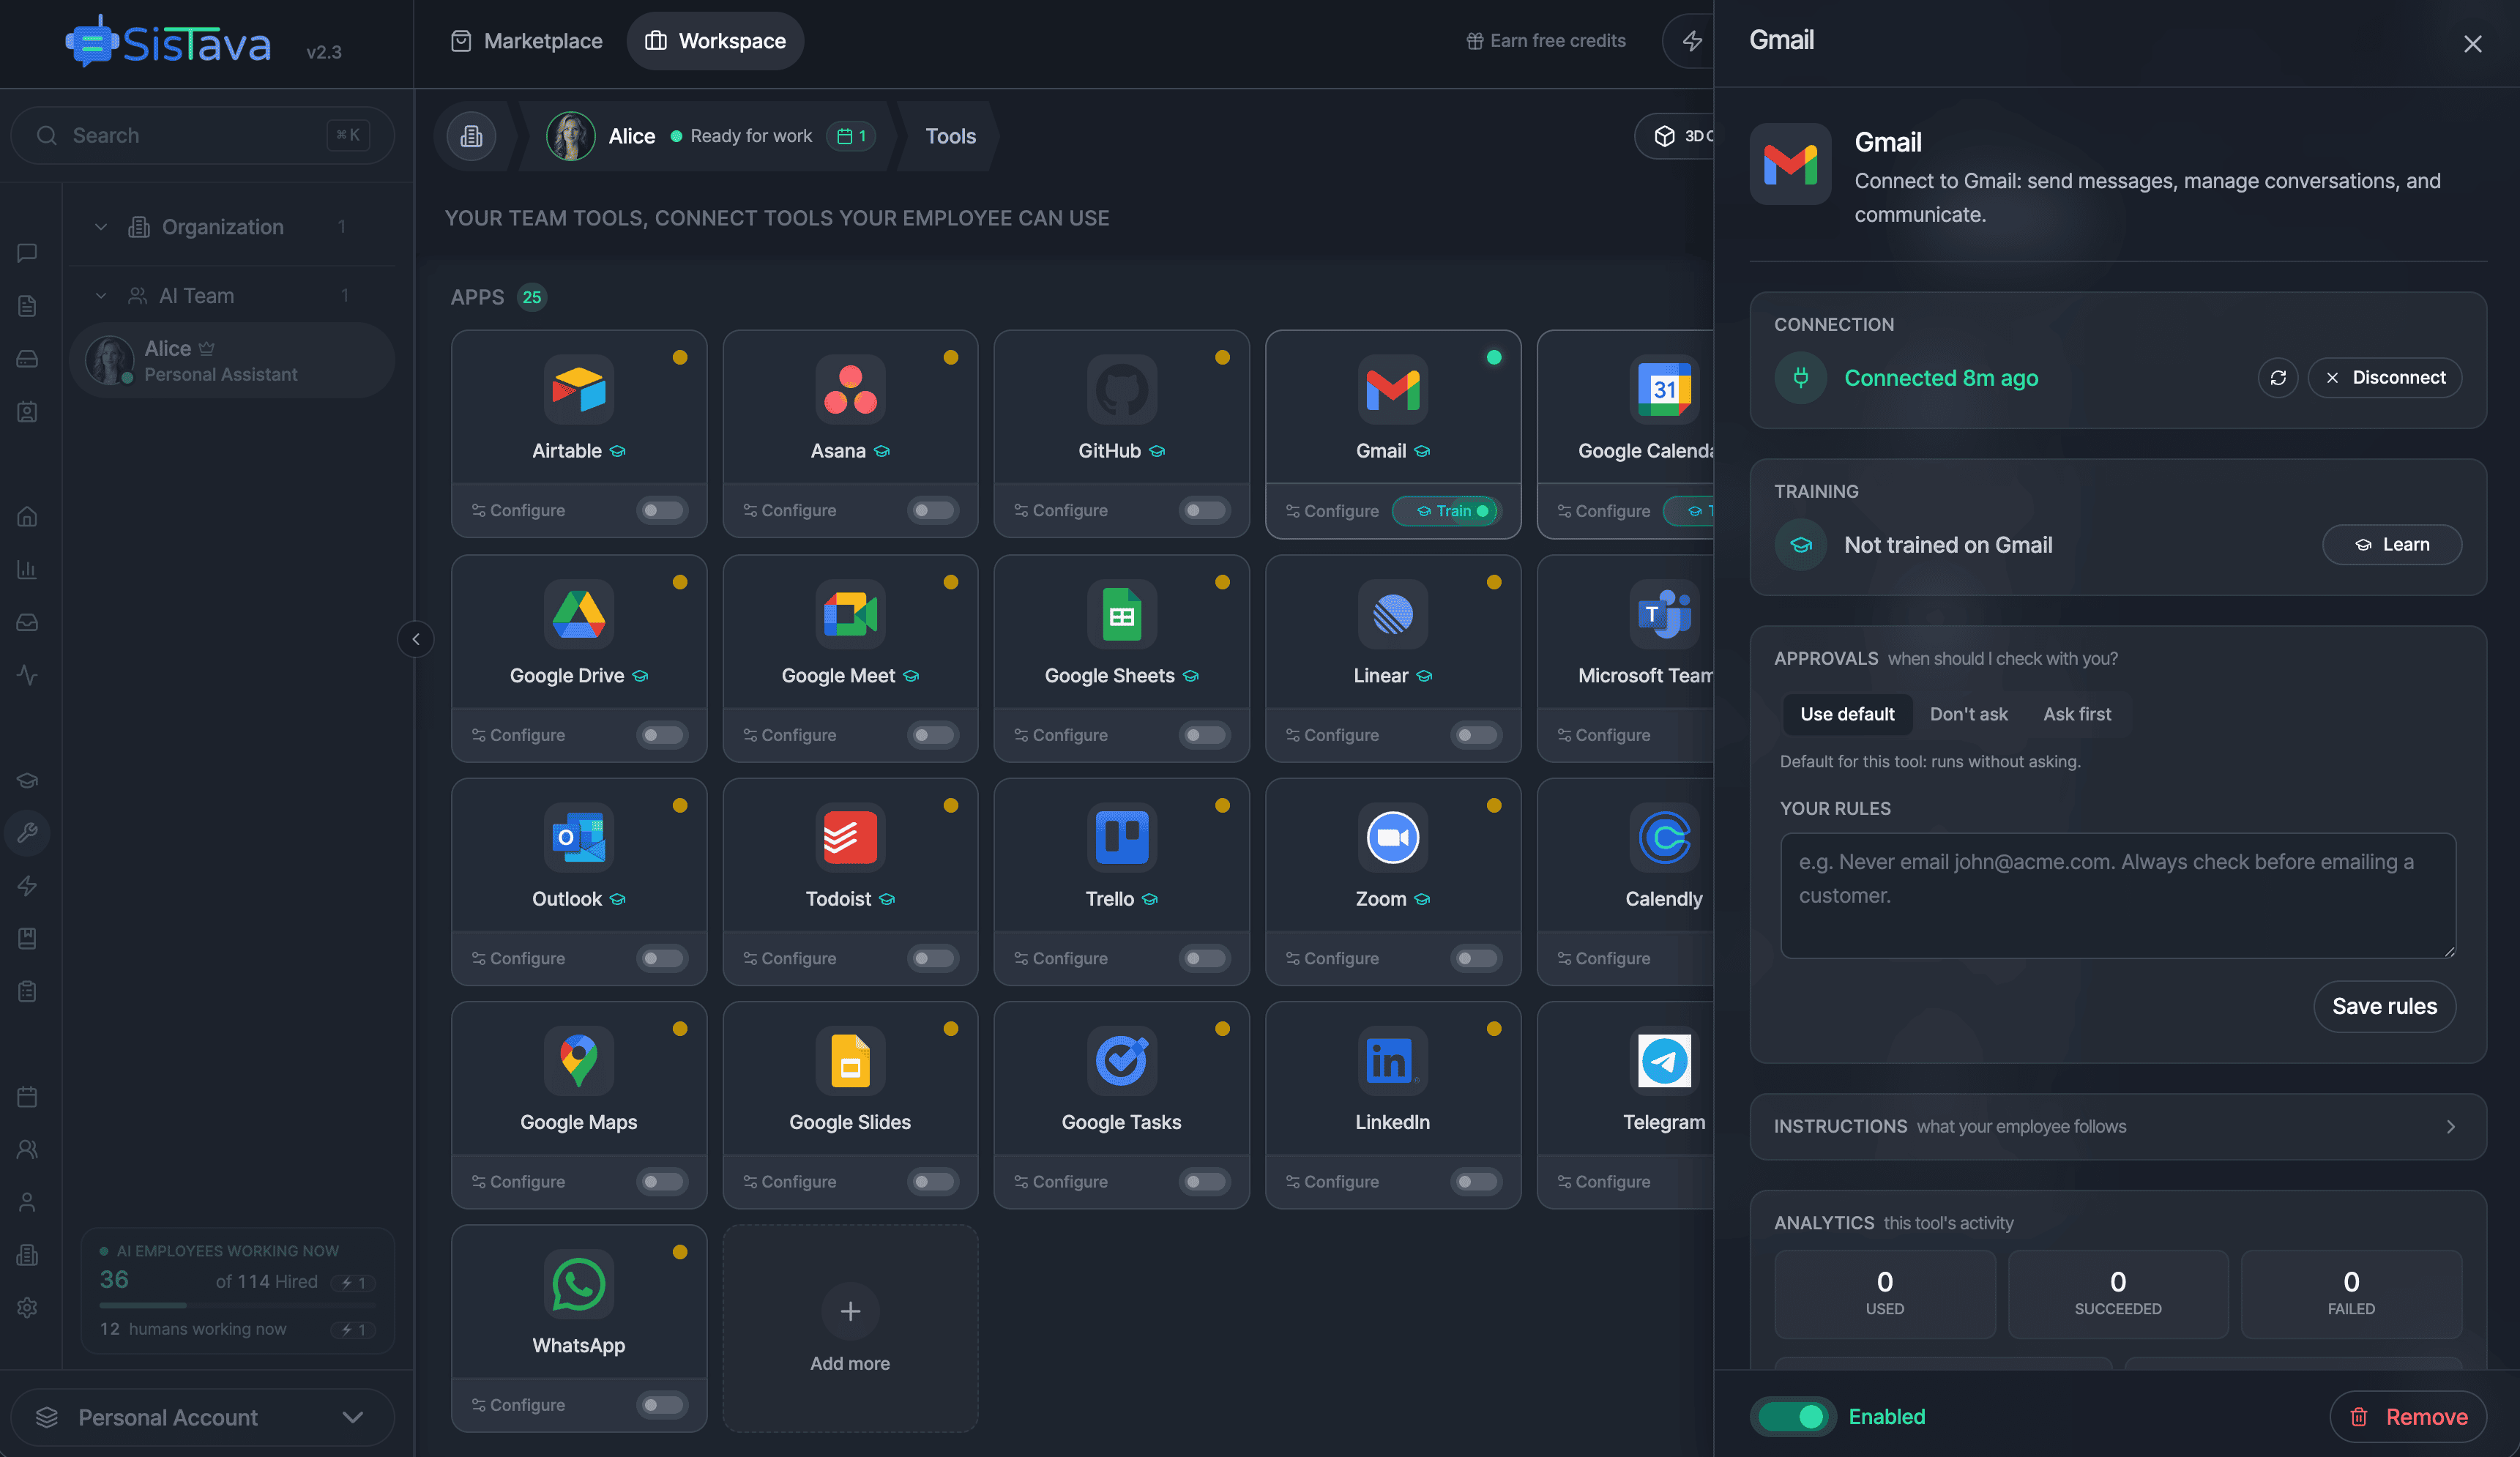Open the Trello app icon
The width and height of the screenshot is (2520, 1457).
pos(1121,837)
